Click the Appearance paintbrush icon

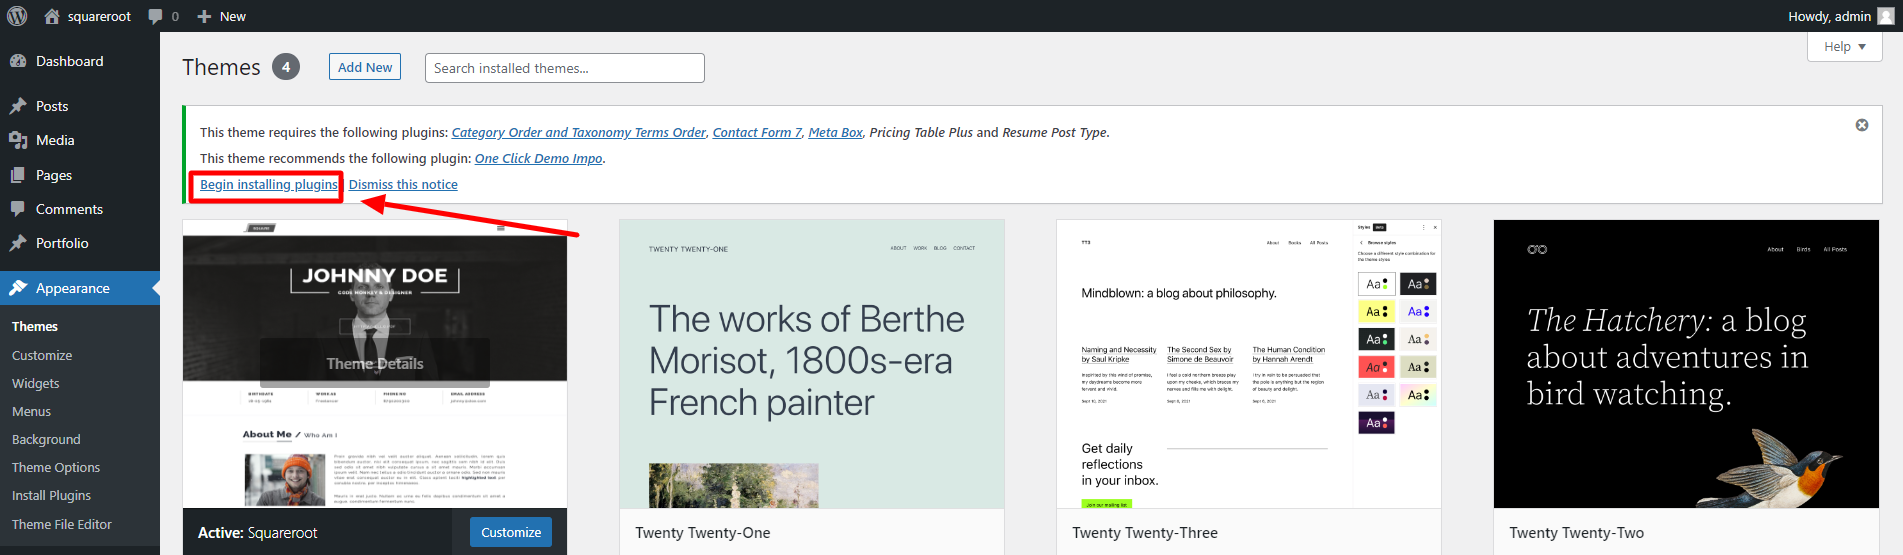[x=18, y=288]
